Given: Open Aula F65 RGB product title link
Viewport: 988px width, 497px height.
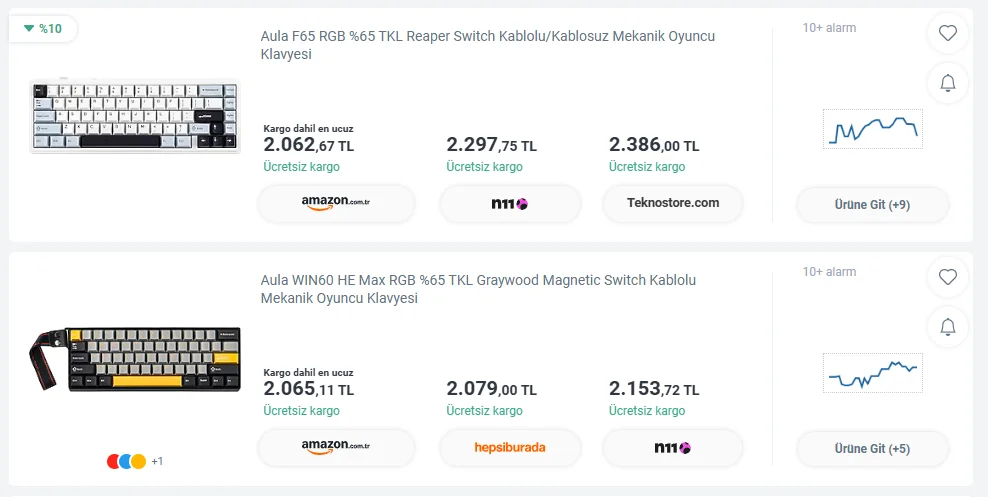Looking at the screenshot, I should point(488,45).
